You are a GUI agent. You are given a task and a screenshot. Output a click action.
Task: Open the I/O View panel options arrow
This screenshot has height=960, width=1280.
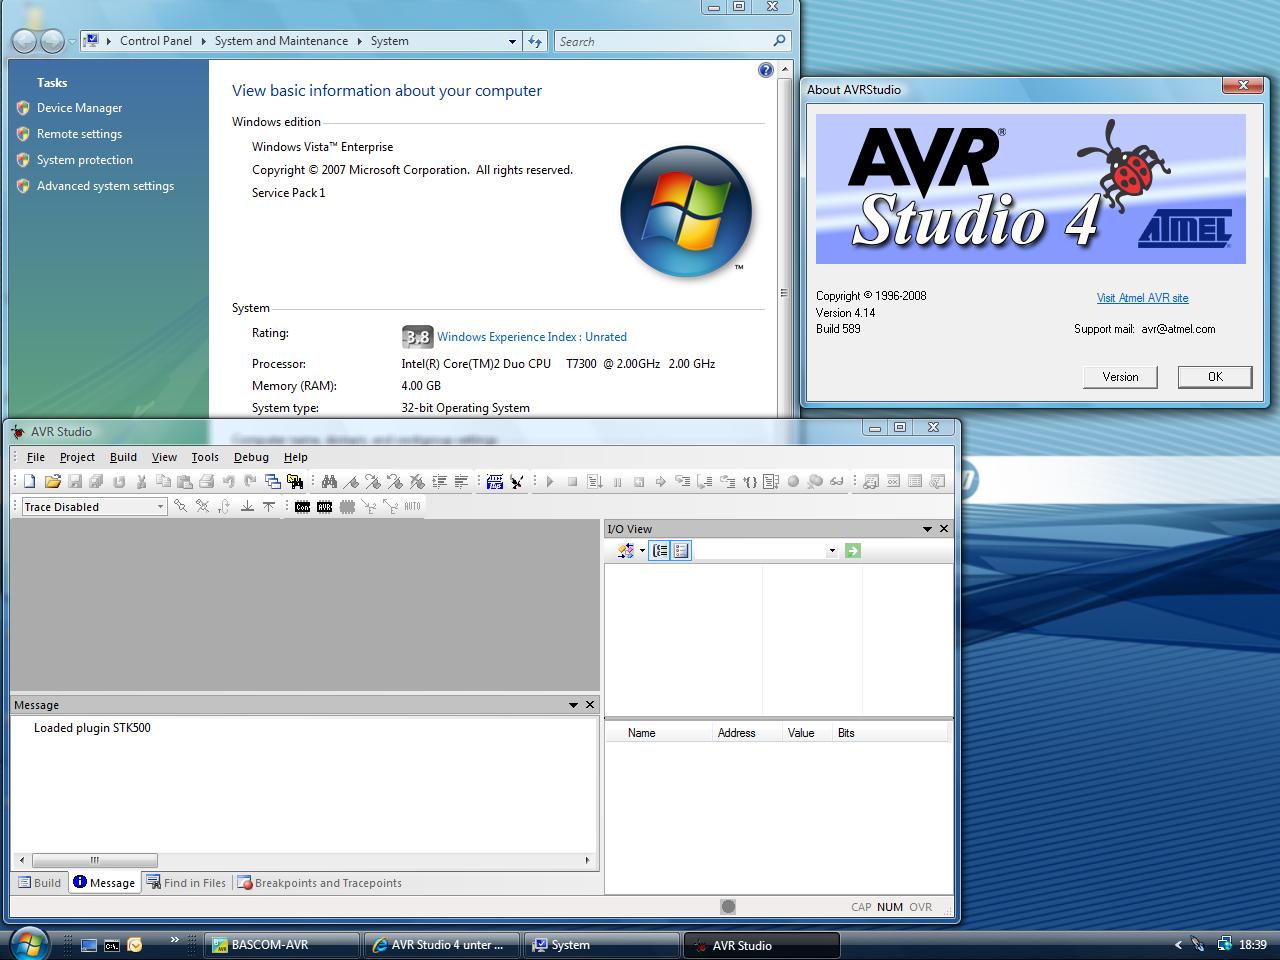pyautogui.click(x=927, y=529)
